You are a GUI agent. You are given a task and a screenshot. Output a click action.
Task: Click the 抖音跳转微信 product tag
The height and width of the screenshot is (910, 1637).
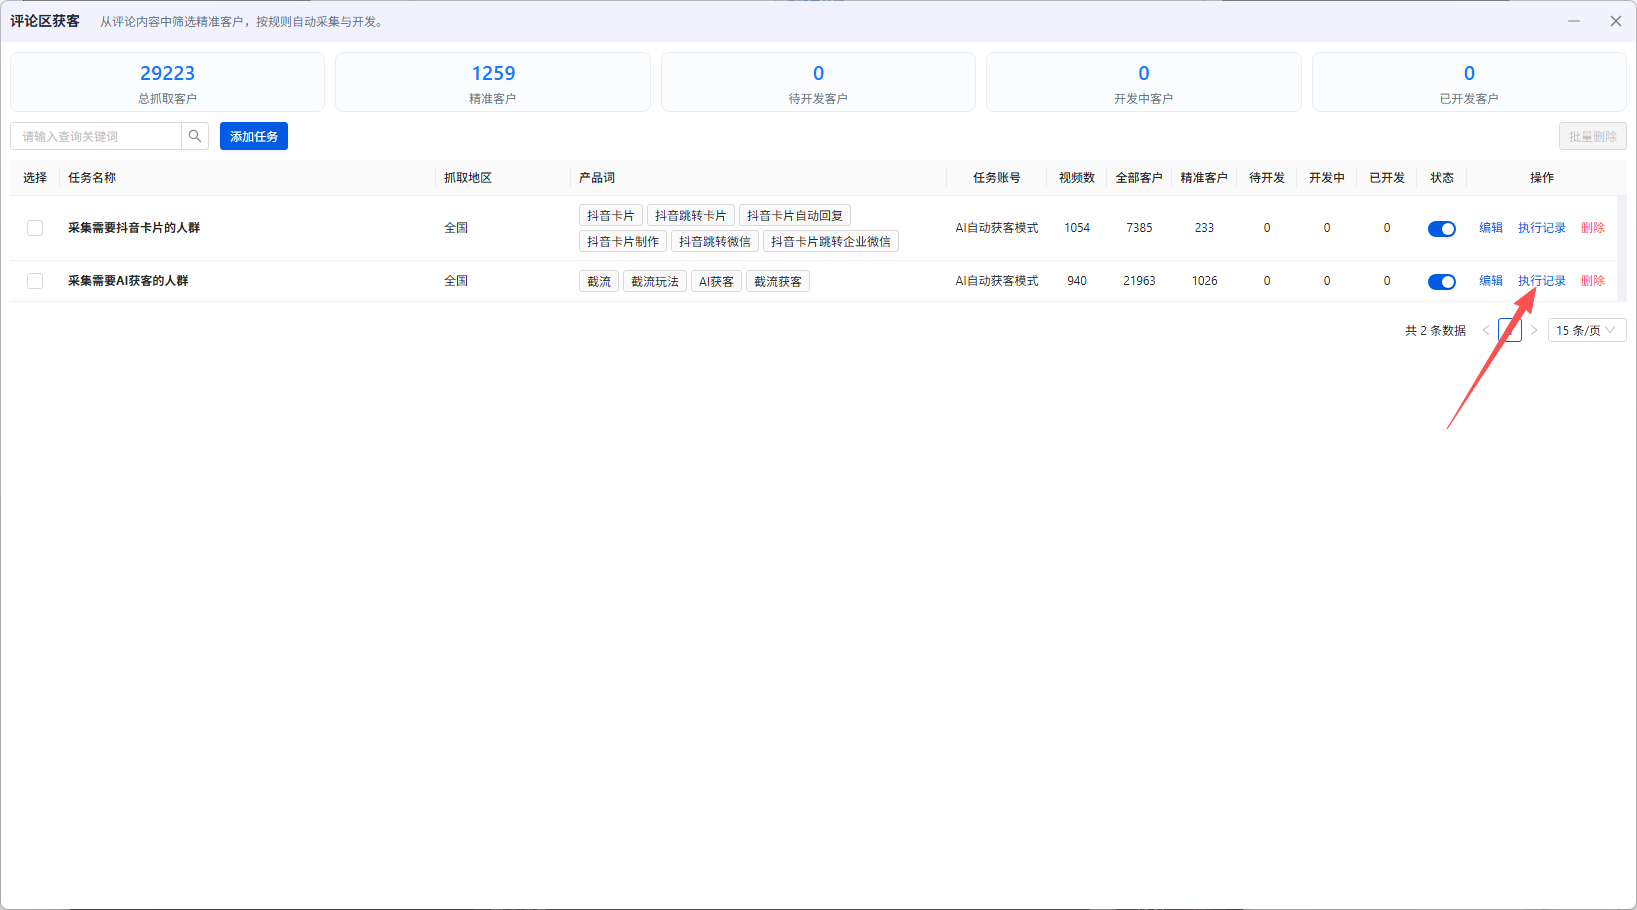(715, 242)
